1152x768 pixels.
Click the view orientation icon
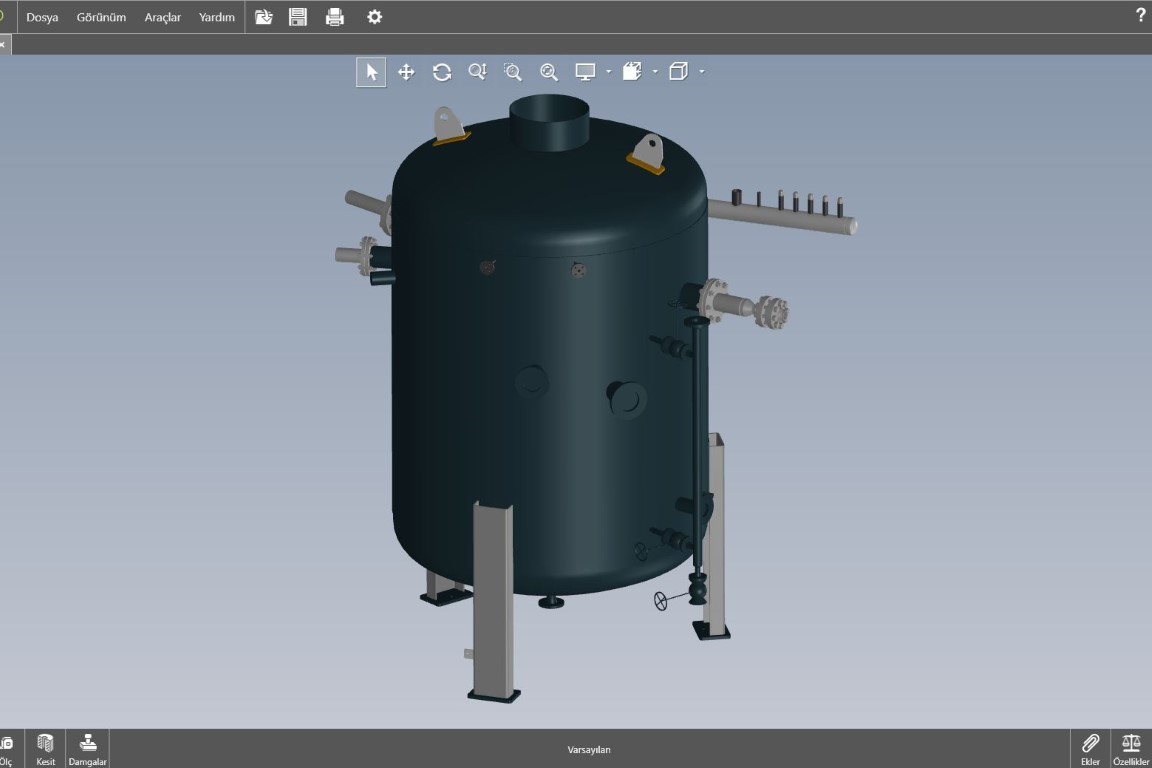(x=633, y=72)
